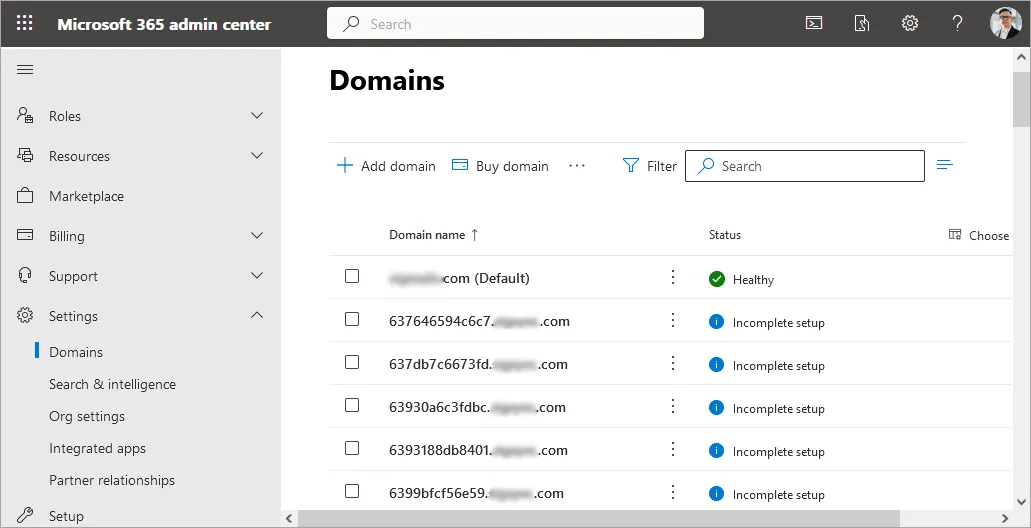This screenshot has height=528, width=1031.
Task: Click the Settings gear icon in sidebar
Action: pyautogui.click(x=25, y=316)
